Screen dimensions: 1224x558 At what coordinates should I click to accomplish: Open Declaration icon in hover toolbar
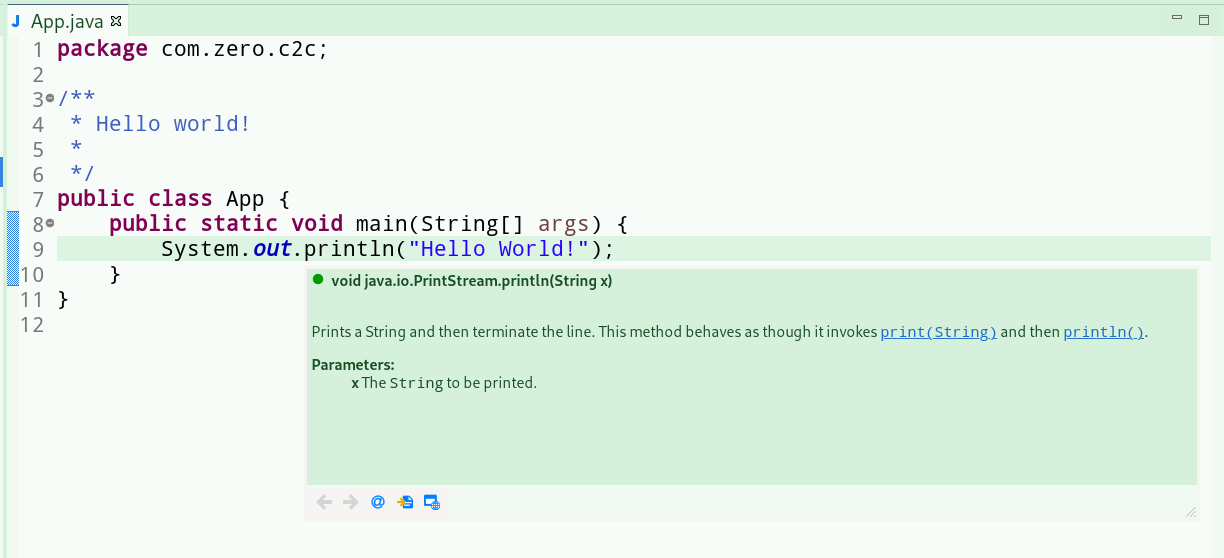405,502
